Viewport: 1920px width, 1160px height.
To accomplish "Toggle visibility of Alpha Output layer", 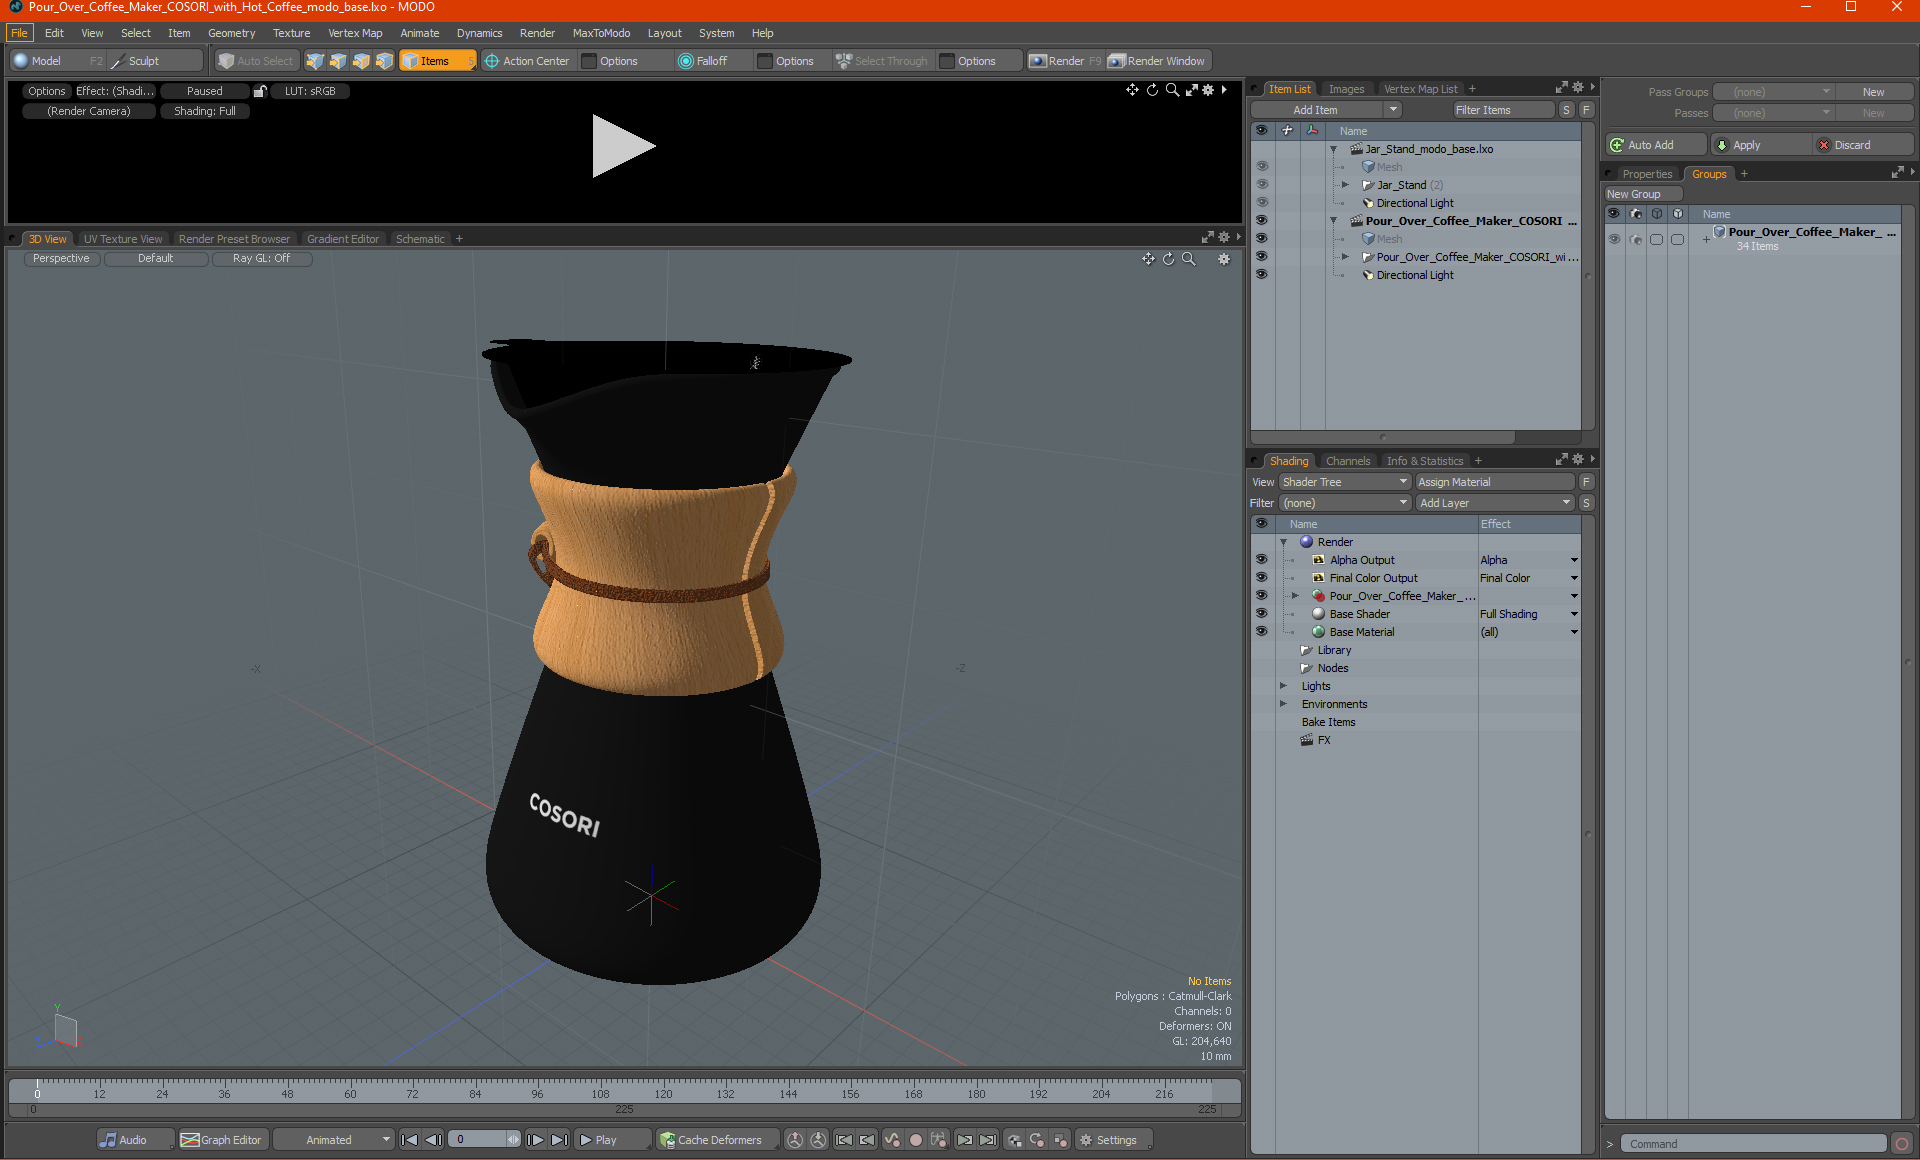I will click(x=1262, y=560).
